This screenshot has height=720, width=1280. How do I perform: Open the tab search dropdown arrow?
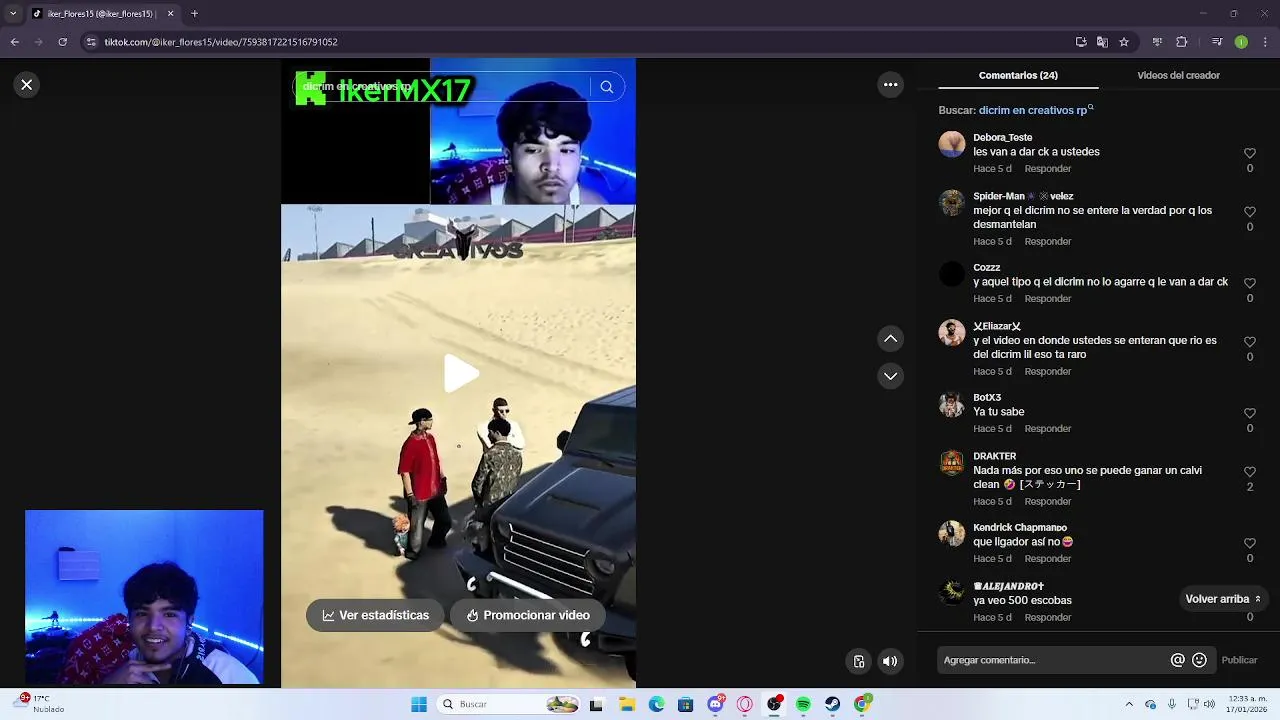point(13,14)
